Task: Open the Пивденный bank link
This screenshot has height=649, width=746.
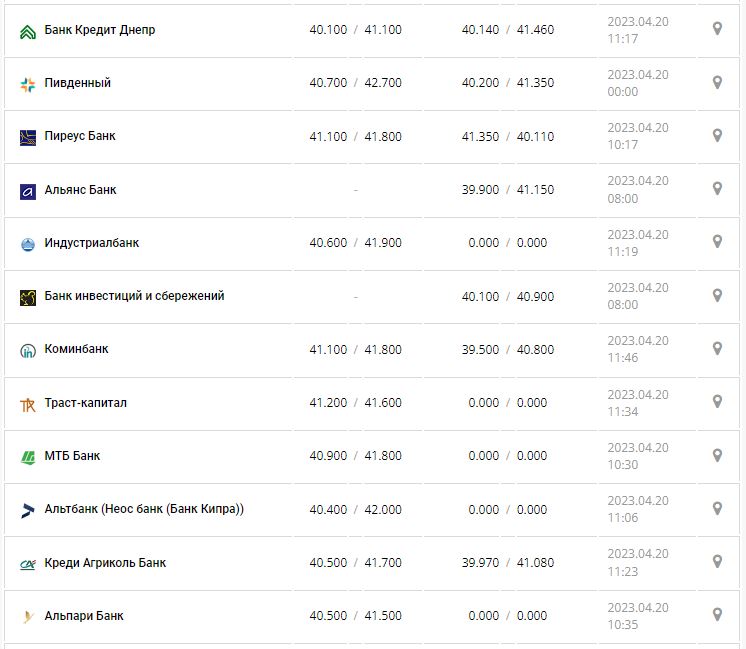Action: 78,83
